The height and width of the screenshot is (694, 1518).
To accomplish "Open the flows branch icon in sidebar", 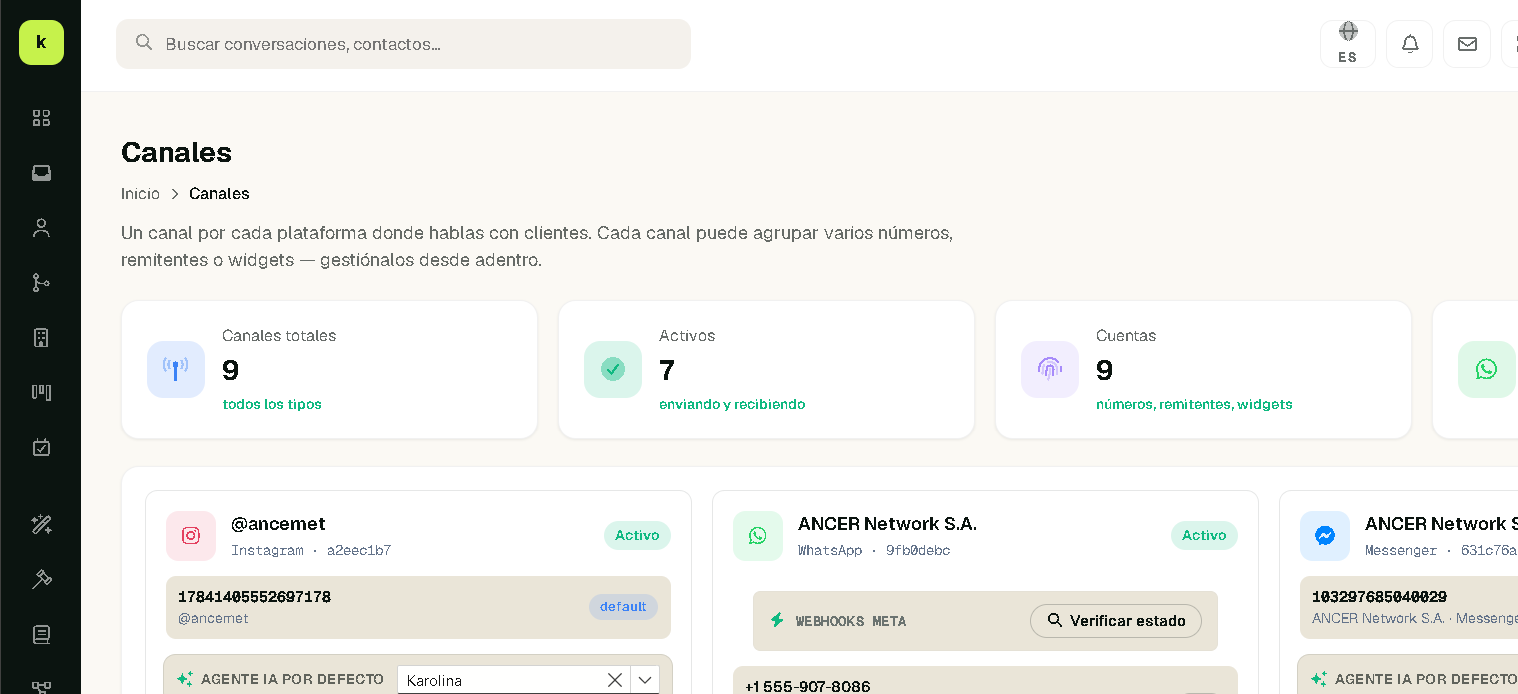I will pyautogui.click(x=41, y=283).
